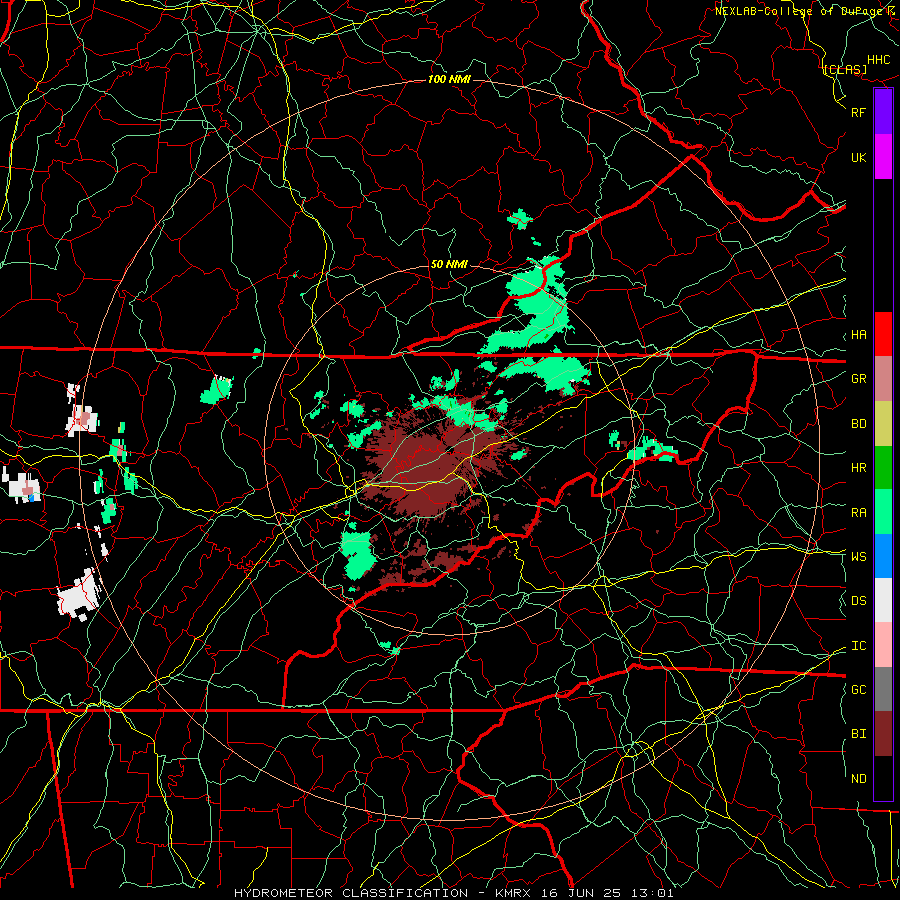Screen dimensions: 900x900
Task: Click the BI brown legend swatch
Action: coord(883,734)
